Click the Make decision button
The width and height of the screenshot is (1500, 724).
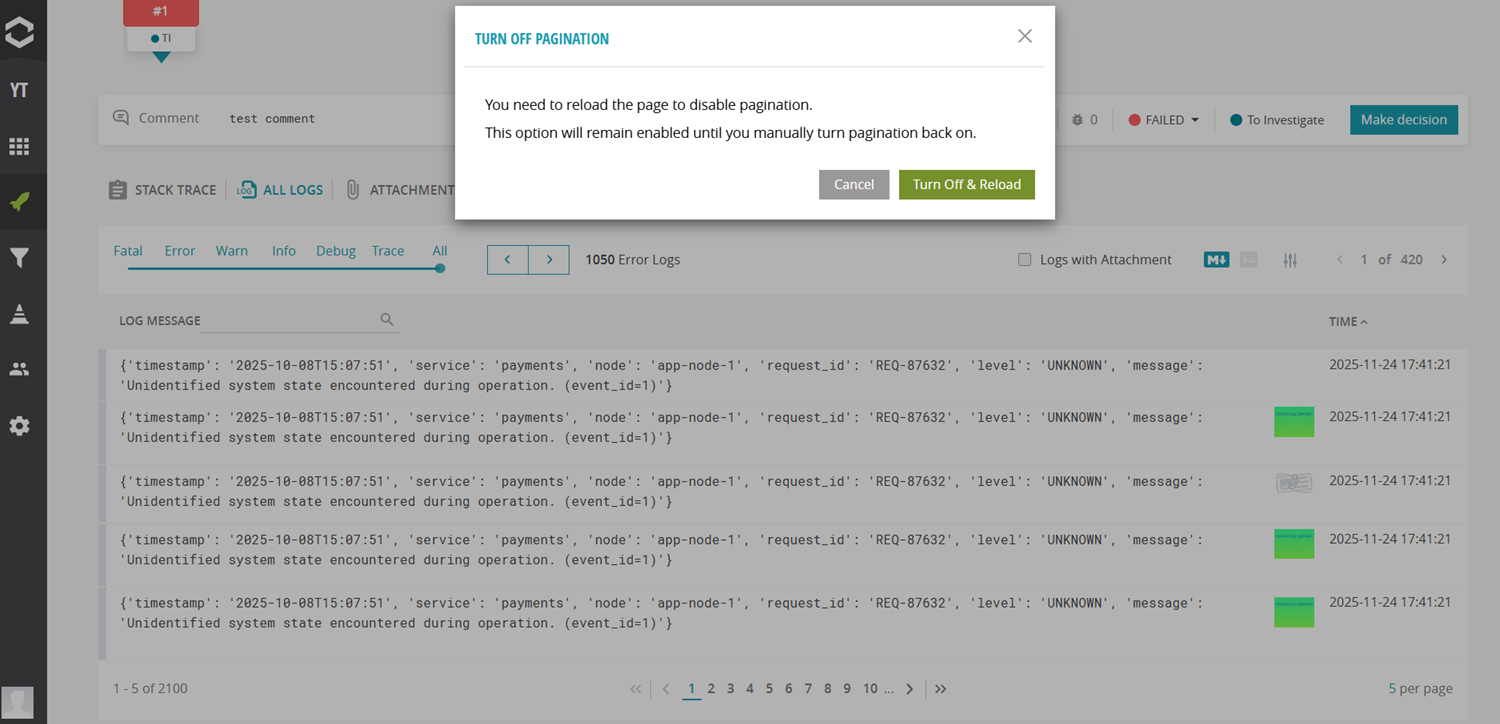1404,119
